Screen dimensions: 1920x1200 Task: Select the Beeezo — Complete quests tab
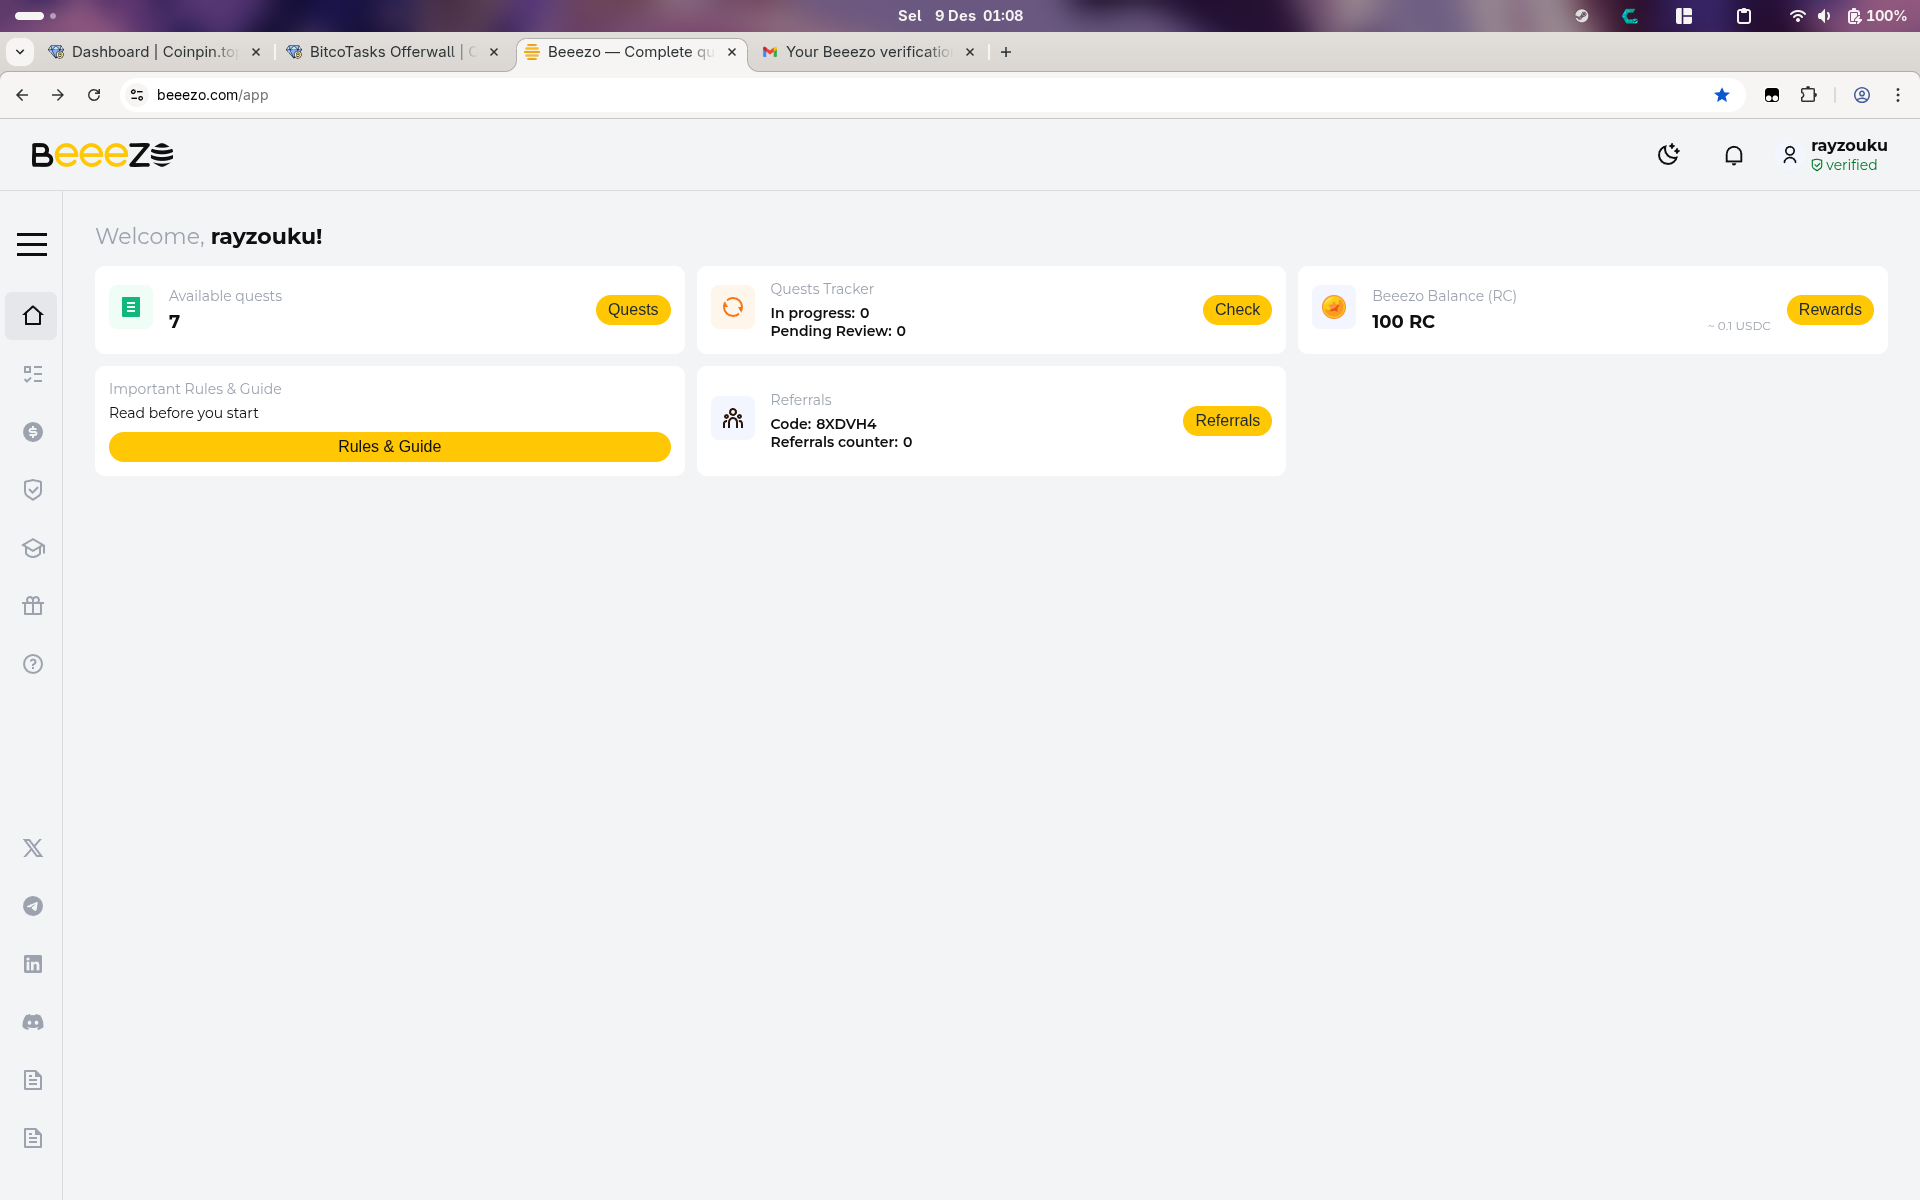click(x=630, y=52)
